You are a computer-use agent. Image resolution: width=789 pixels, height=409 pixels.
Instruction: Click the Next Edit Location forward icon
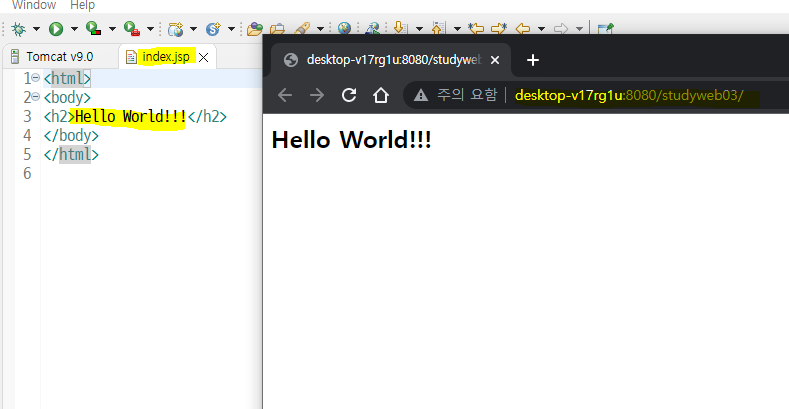[499, 29]
